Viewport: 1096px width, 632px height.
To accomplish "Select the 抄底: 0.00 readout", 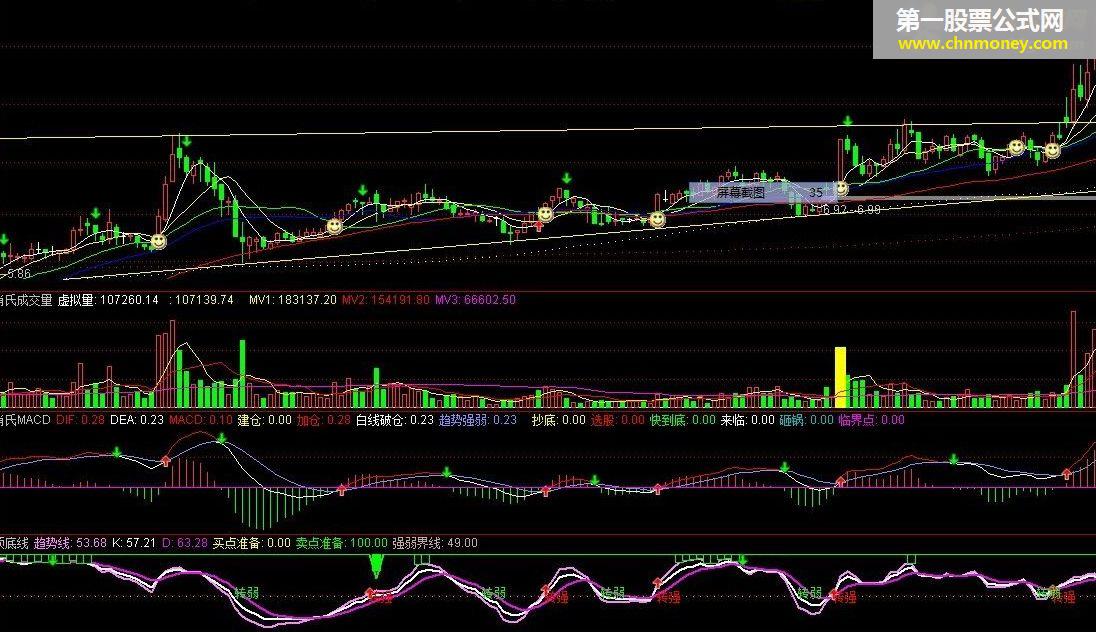I will (558, 420).
